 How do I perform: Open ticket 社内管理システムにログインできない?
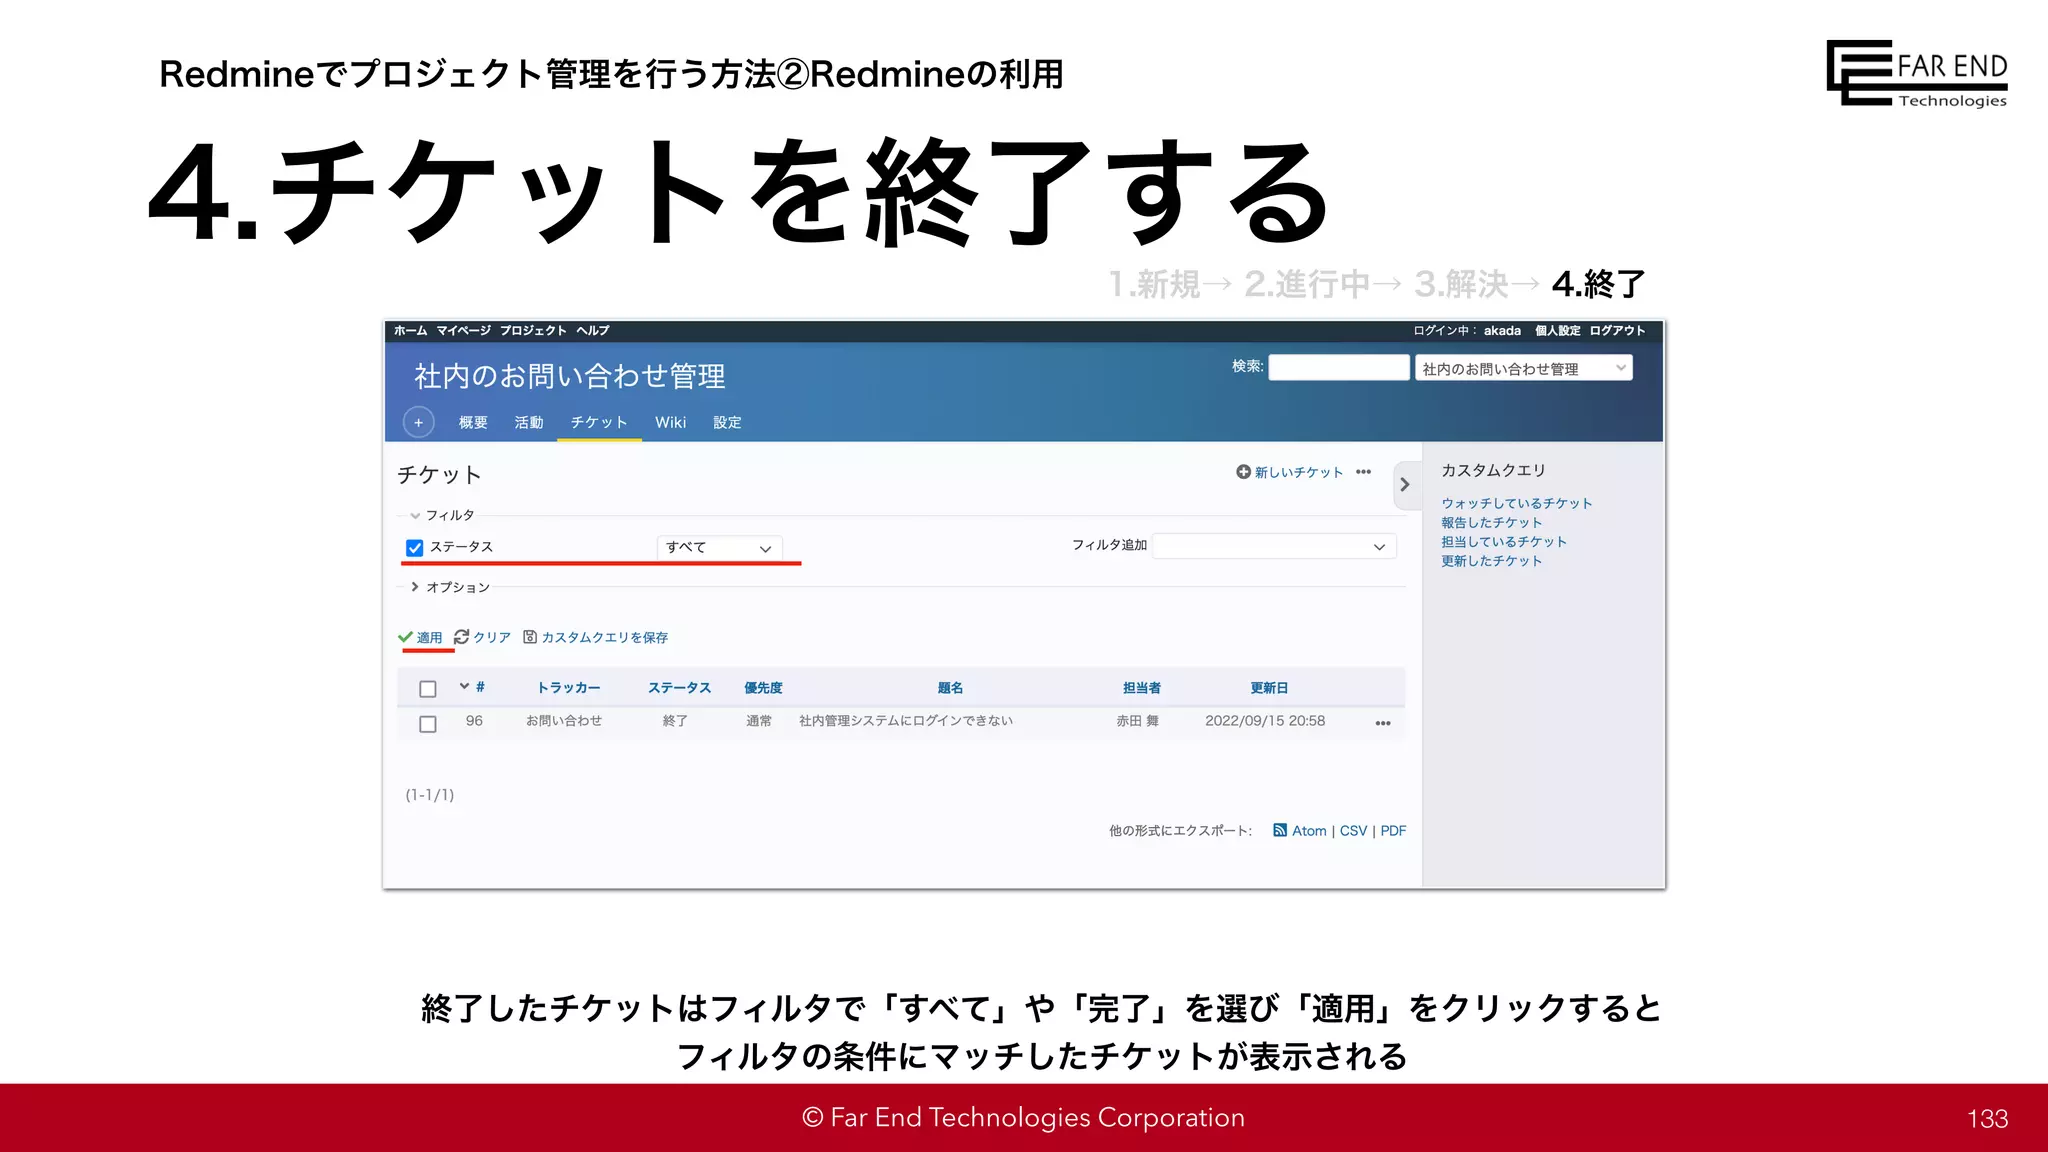tap(906, 721)
